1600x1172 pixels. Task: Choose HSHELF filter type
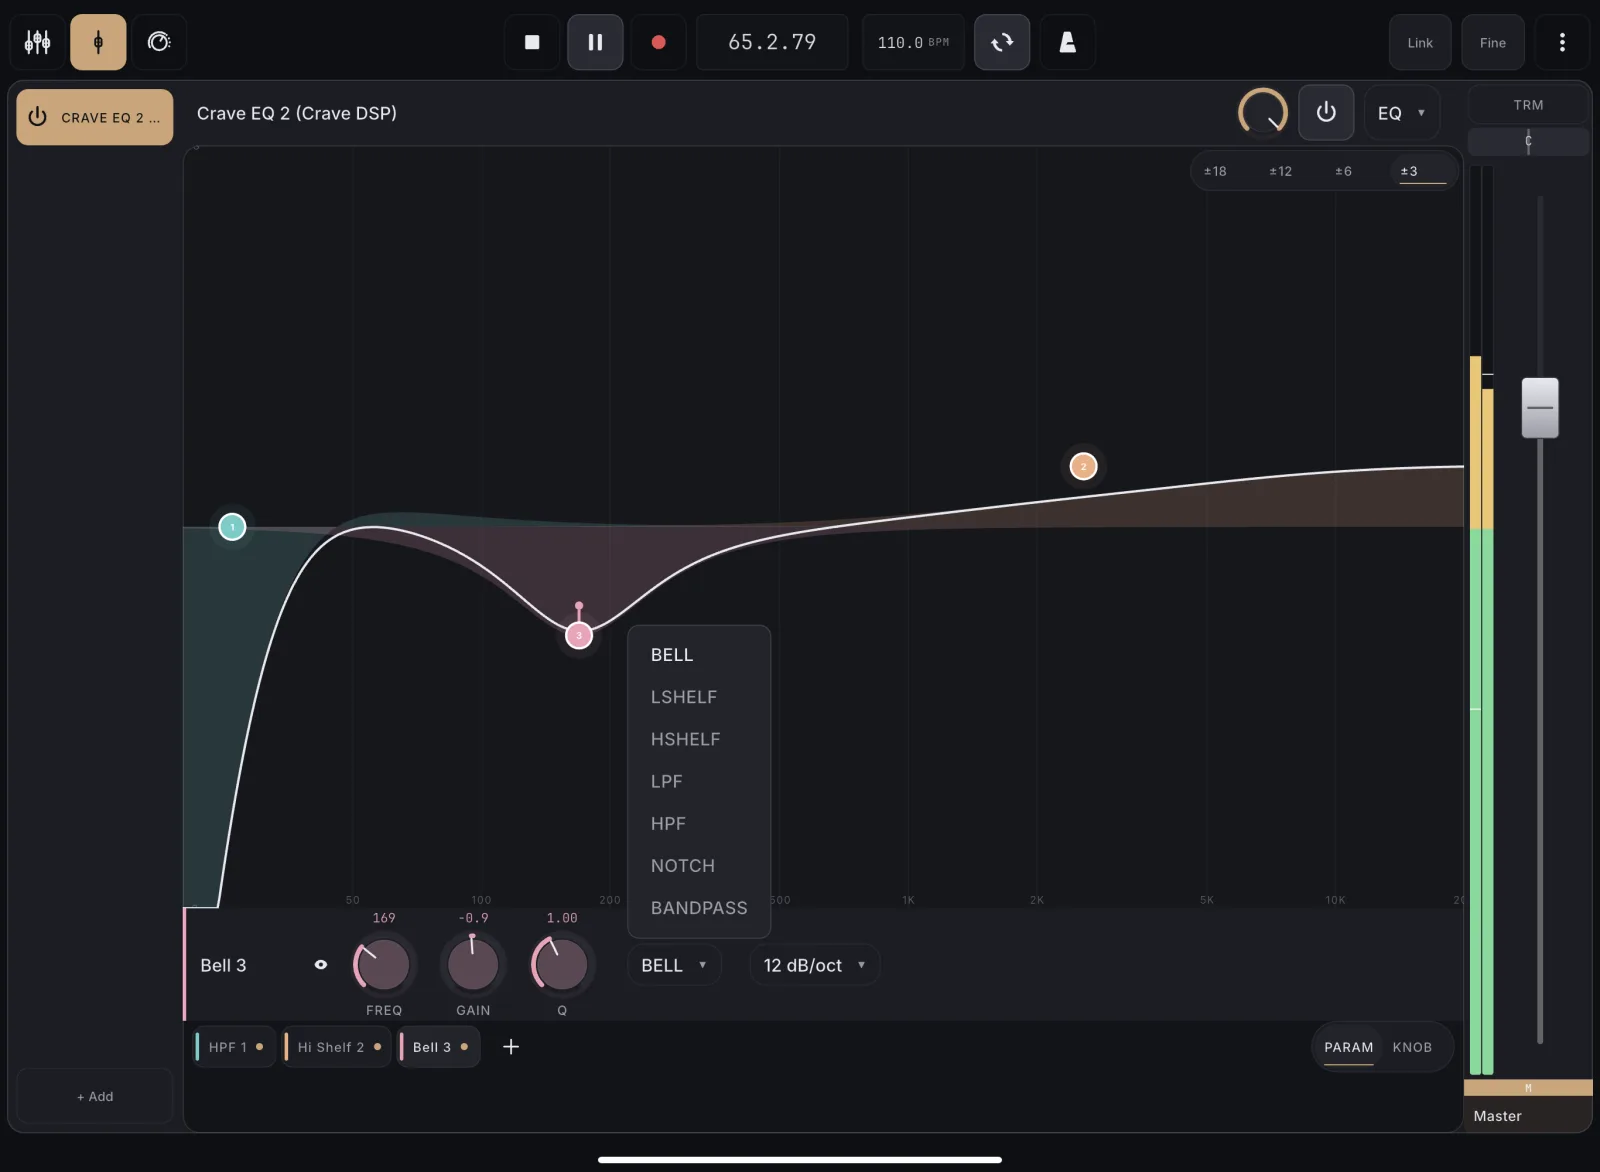[698, 739]
